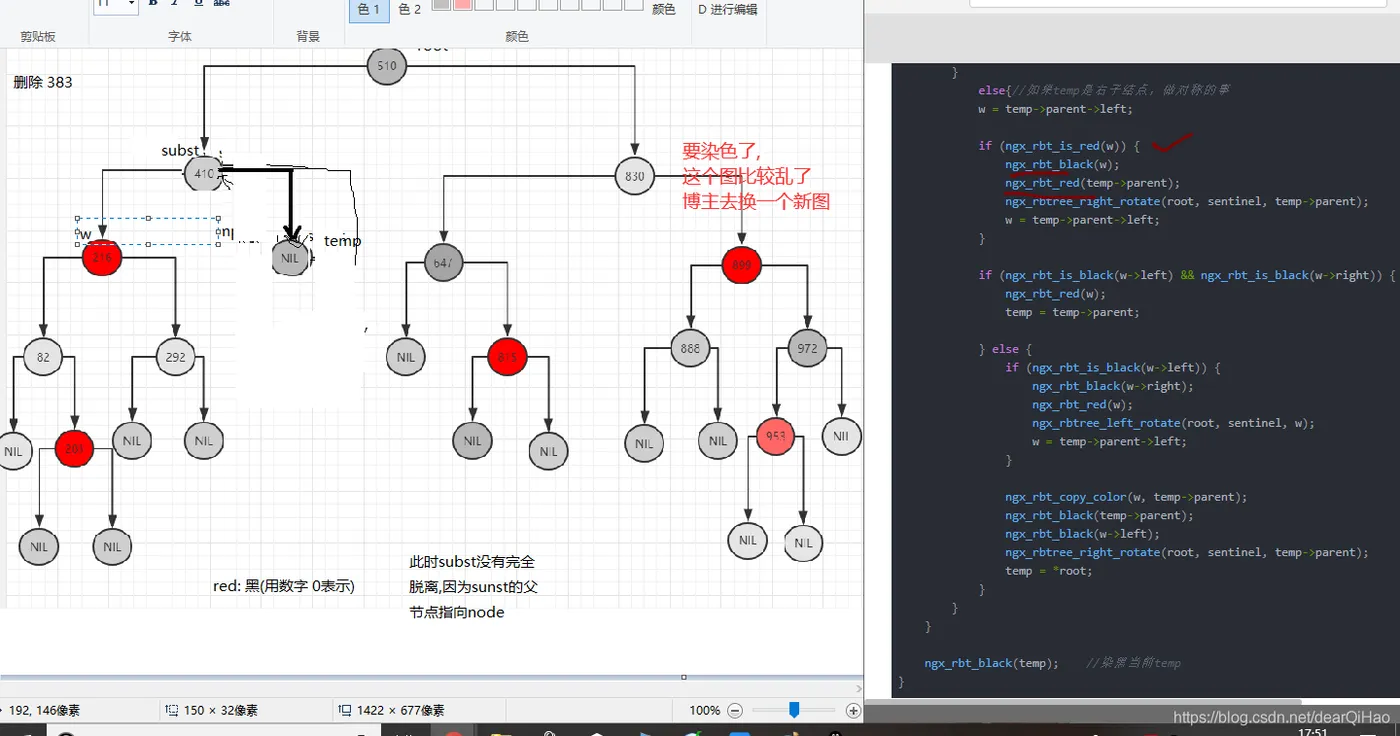Viewport: 1400px width, 736px height.
Task: Toggle italic in Paint's font group
Action: pos(175,4)
